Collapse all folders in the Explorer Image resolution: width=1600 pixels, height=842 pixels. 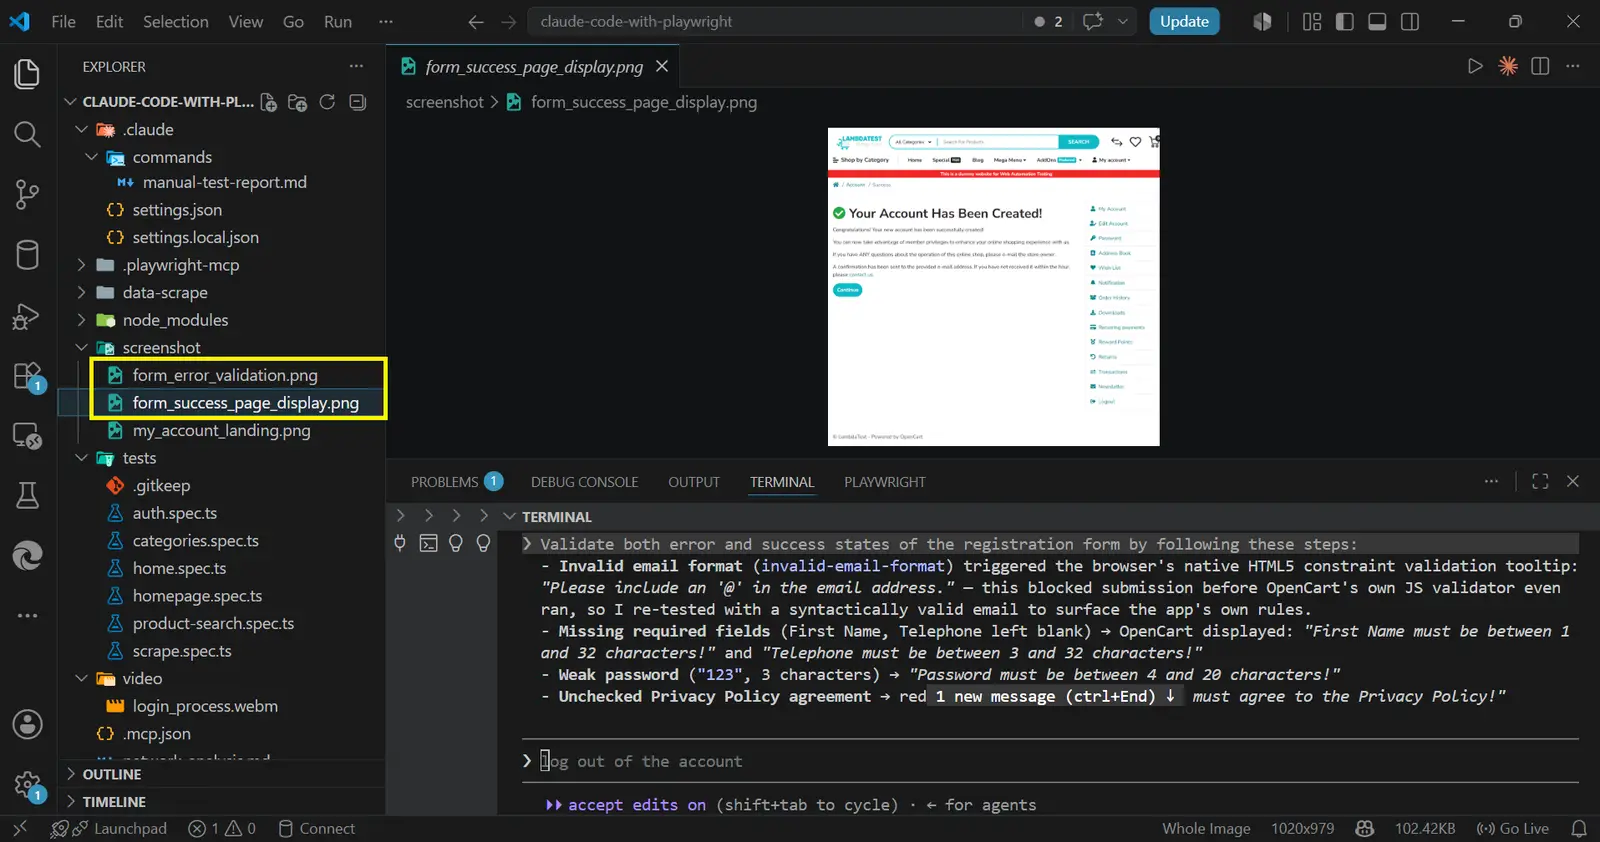pos(357,102)
